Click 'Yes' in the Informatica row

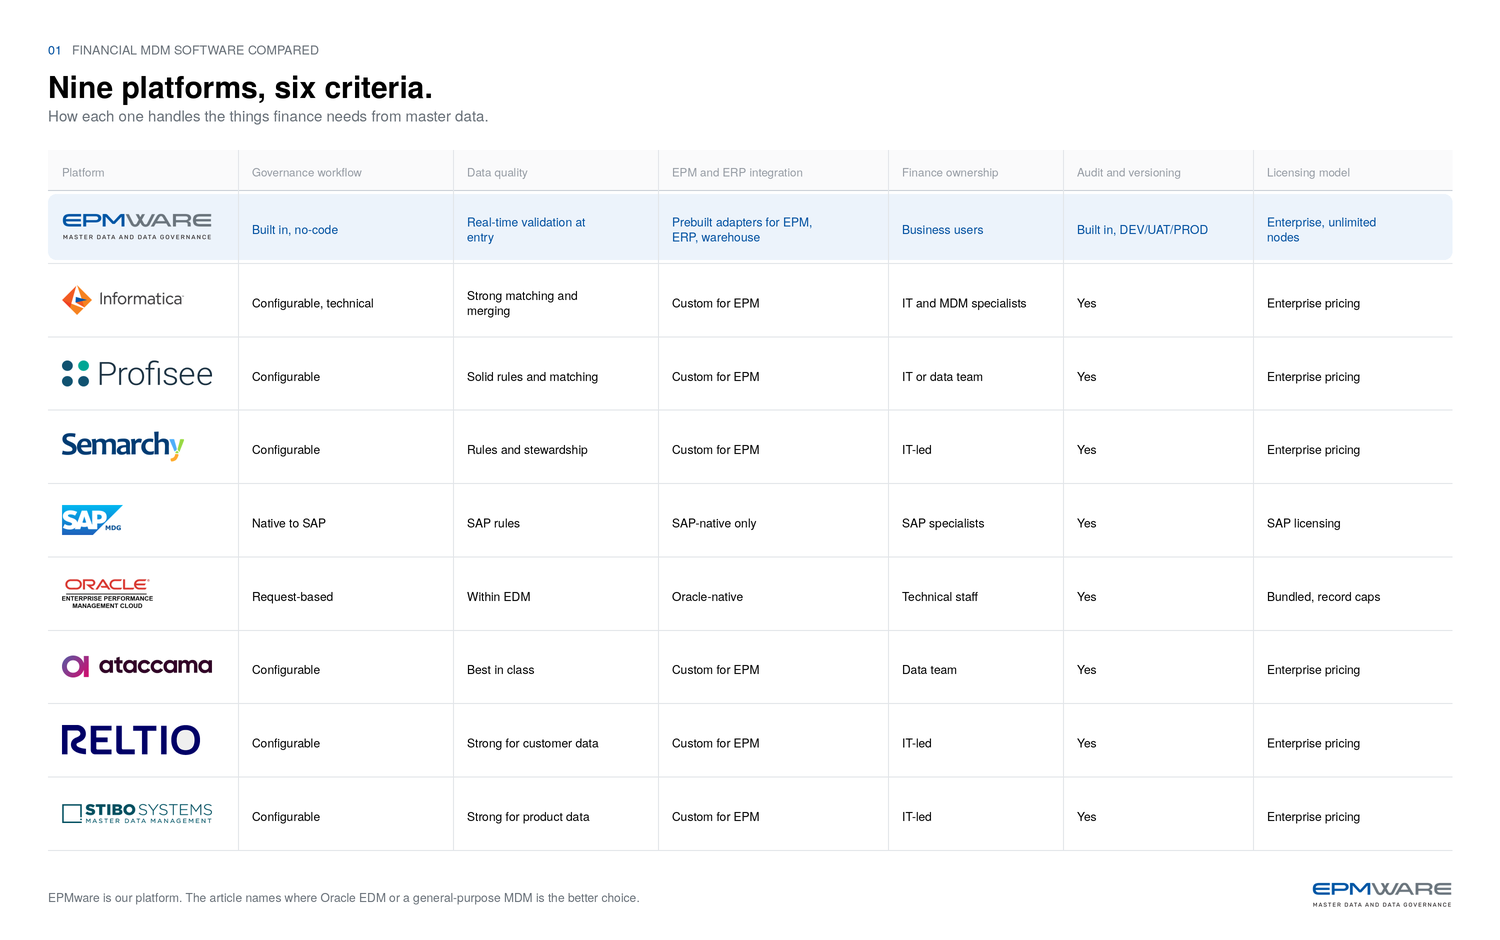pos(1086,303)
